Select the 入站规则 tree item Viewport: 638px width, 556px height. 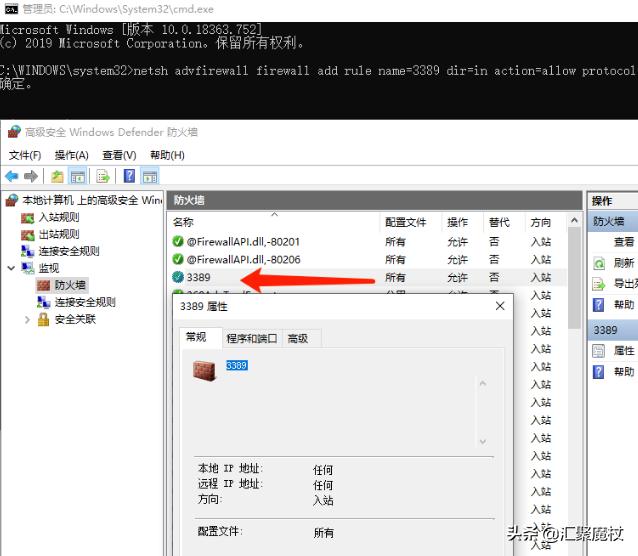pyautogui.click(x=59, y=217)
